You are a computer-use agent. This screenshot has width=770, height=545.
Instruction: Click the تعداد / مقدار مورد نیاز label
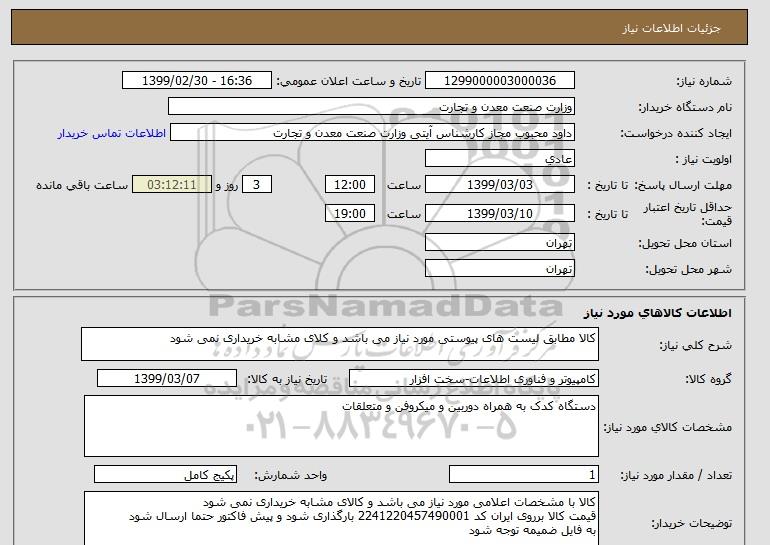pos(676,475)
